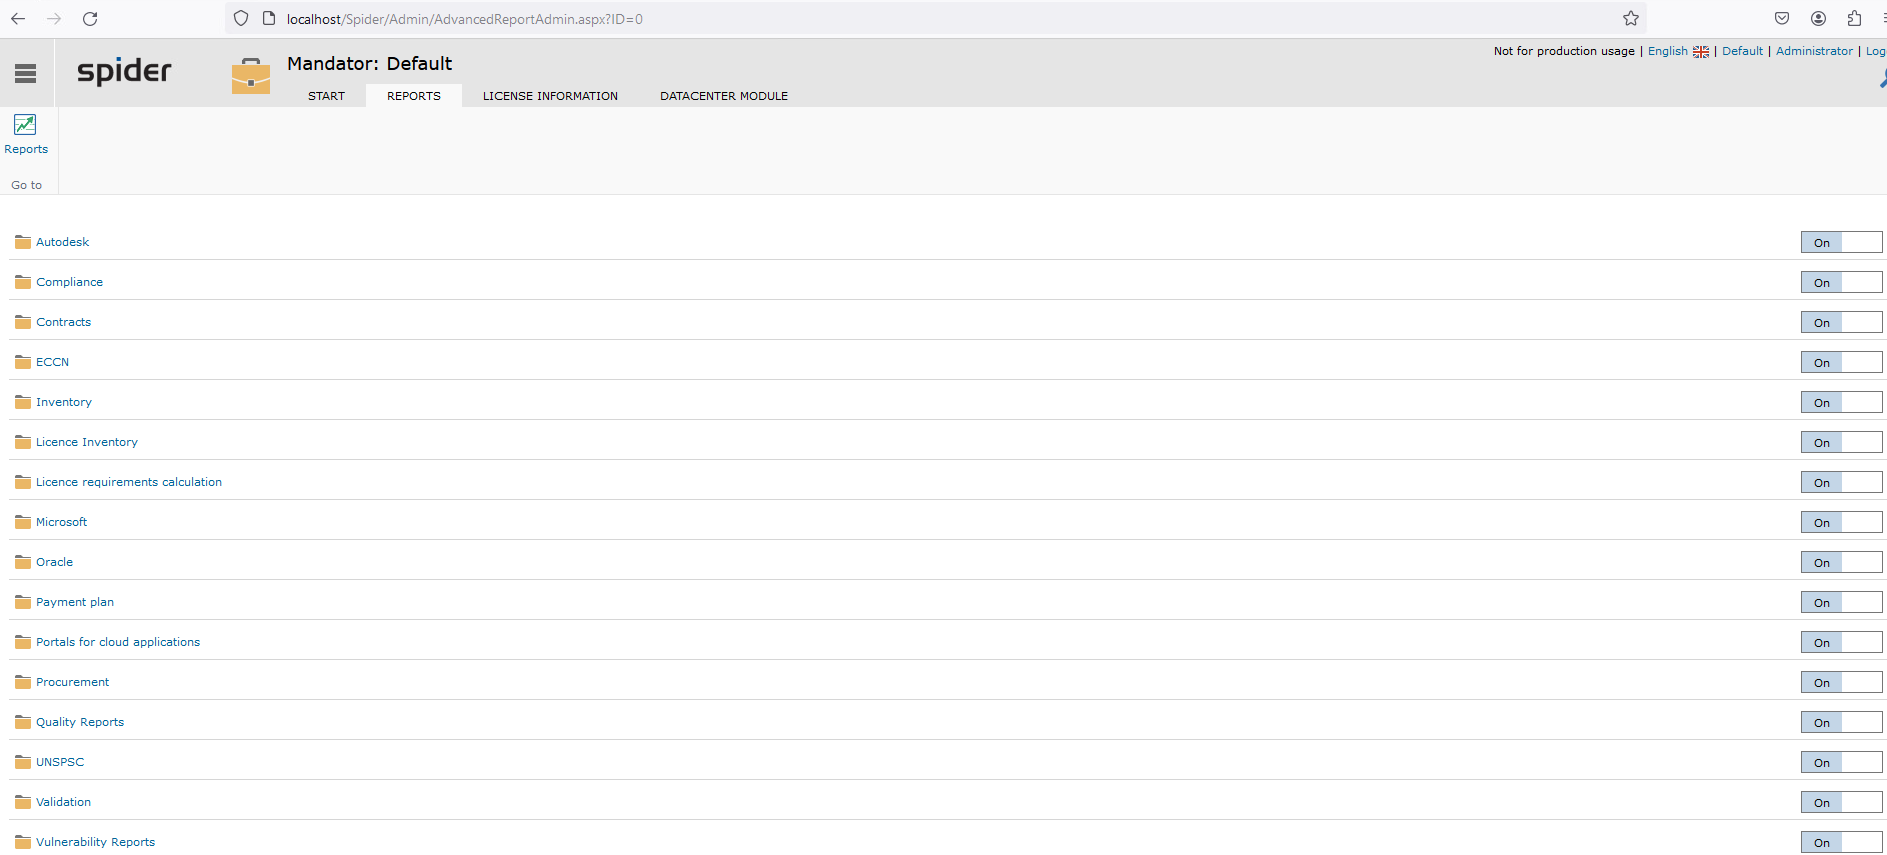
Task: Toggle the Contracts report folder off
Action: [x=1842, y=322]
